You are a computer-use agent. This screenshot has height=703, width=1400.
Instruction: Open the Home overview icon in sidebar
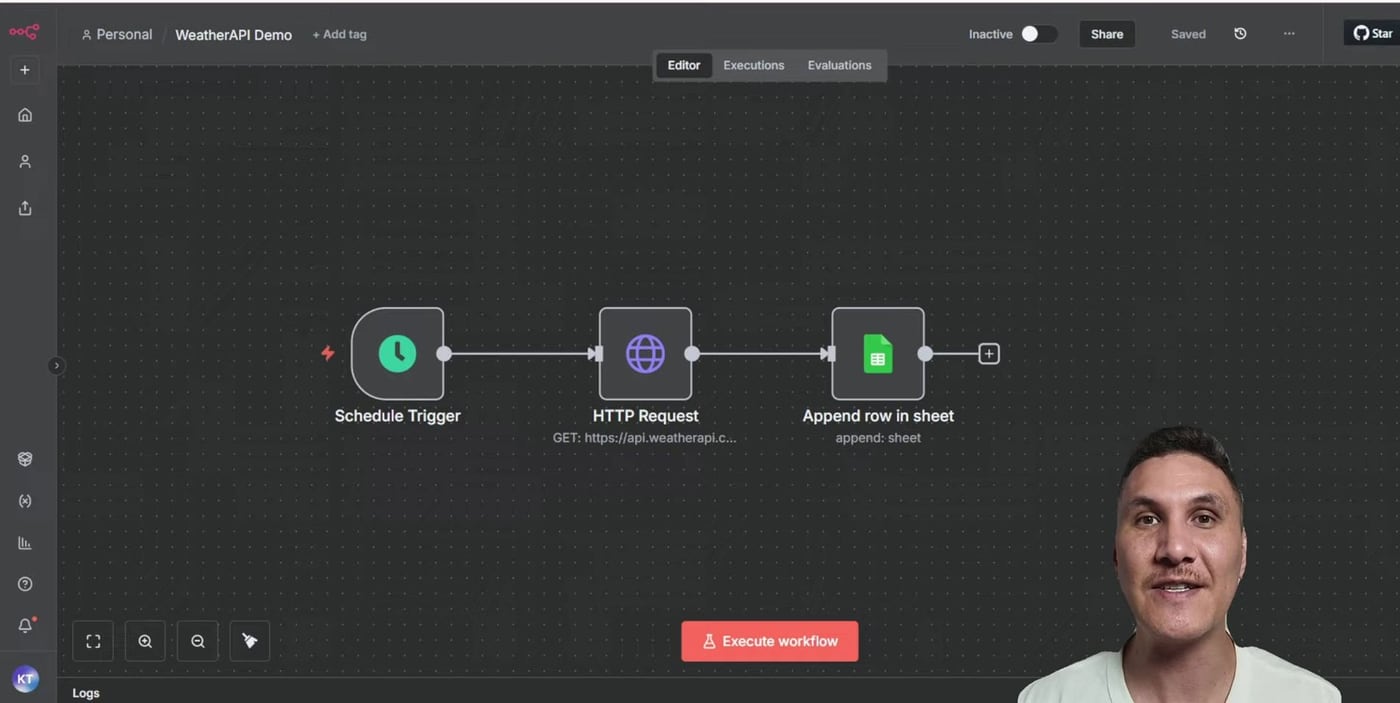pos(25,115)
